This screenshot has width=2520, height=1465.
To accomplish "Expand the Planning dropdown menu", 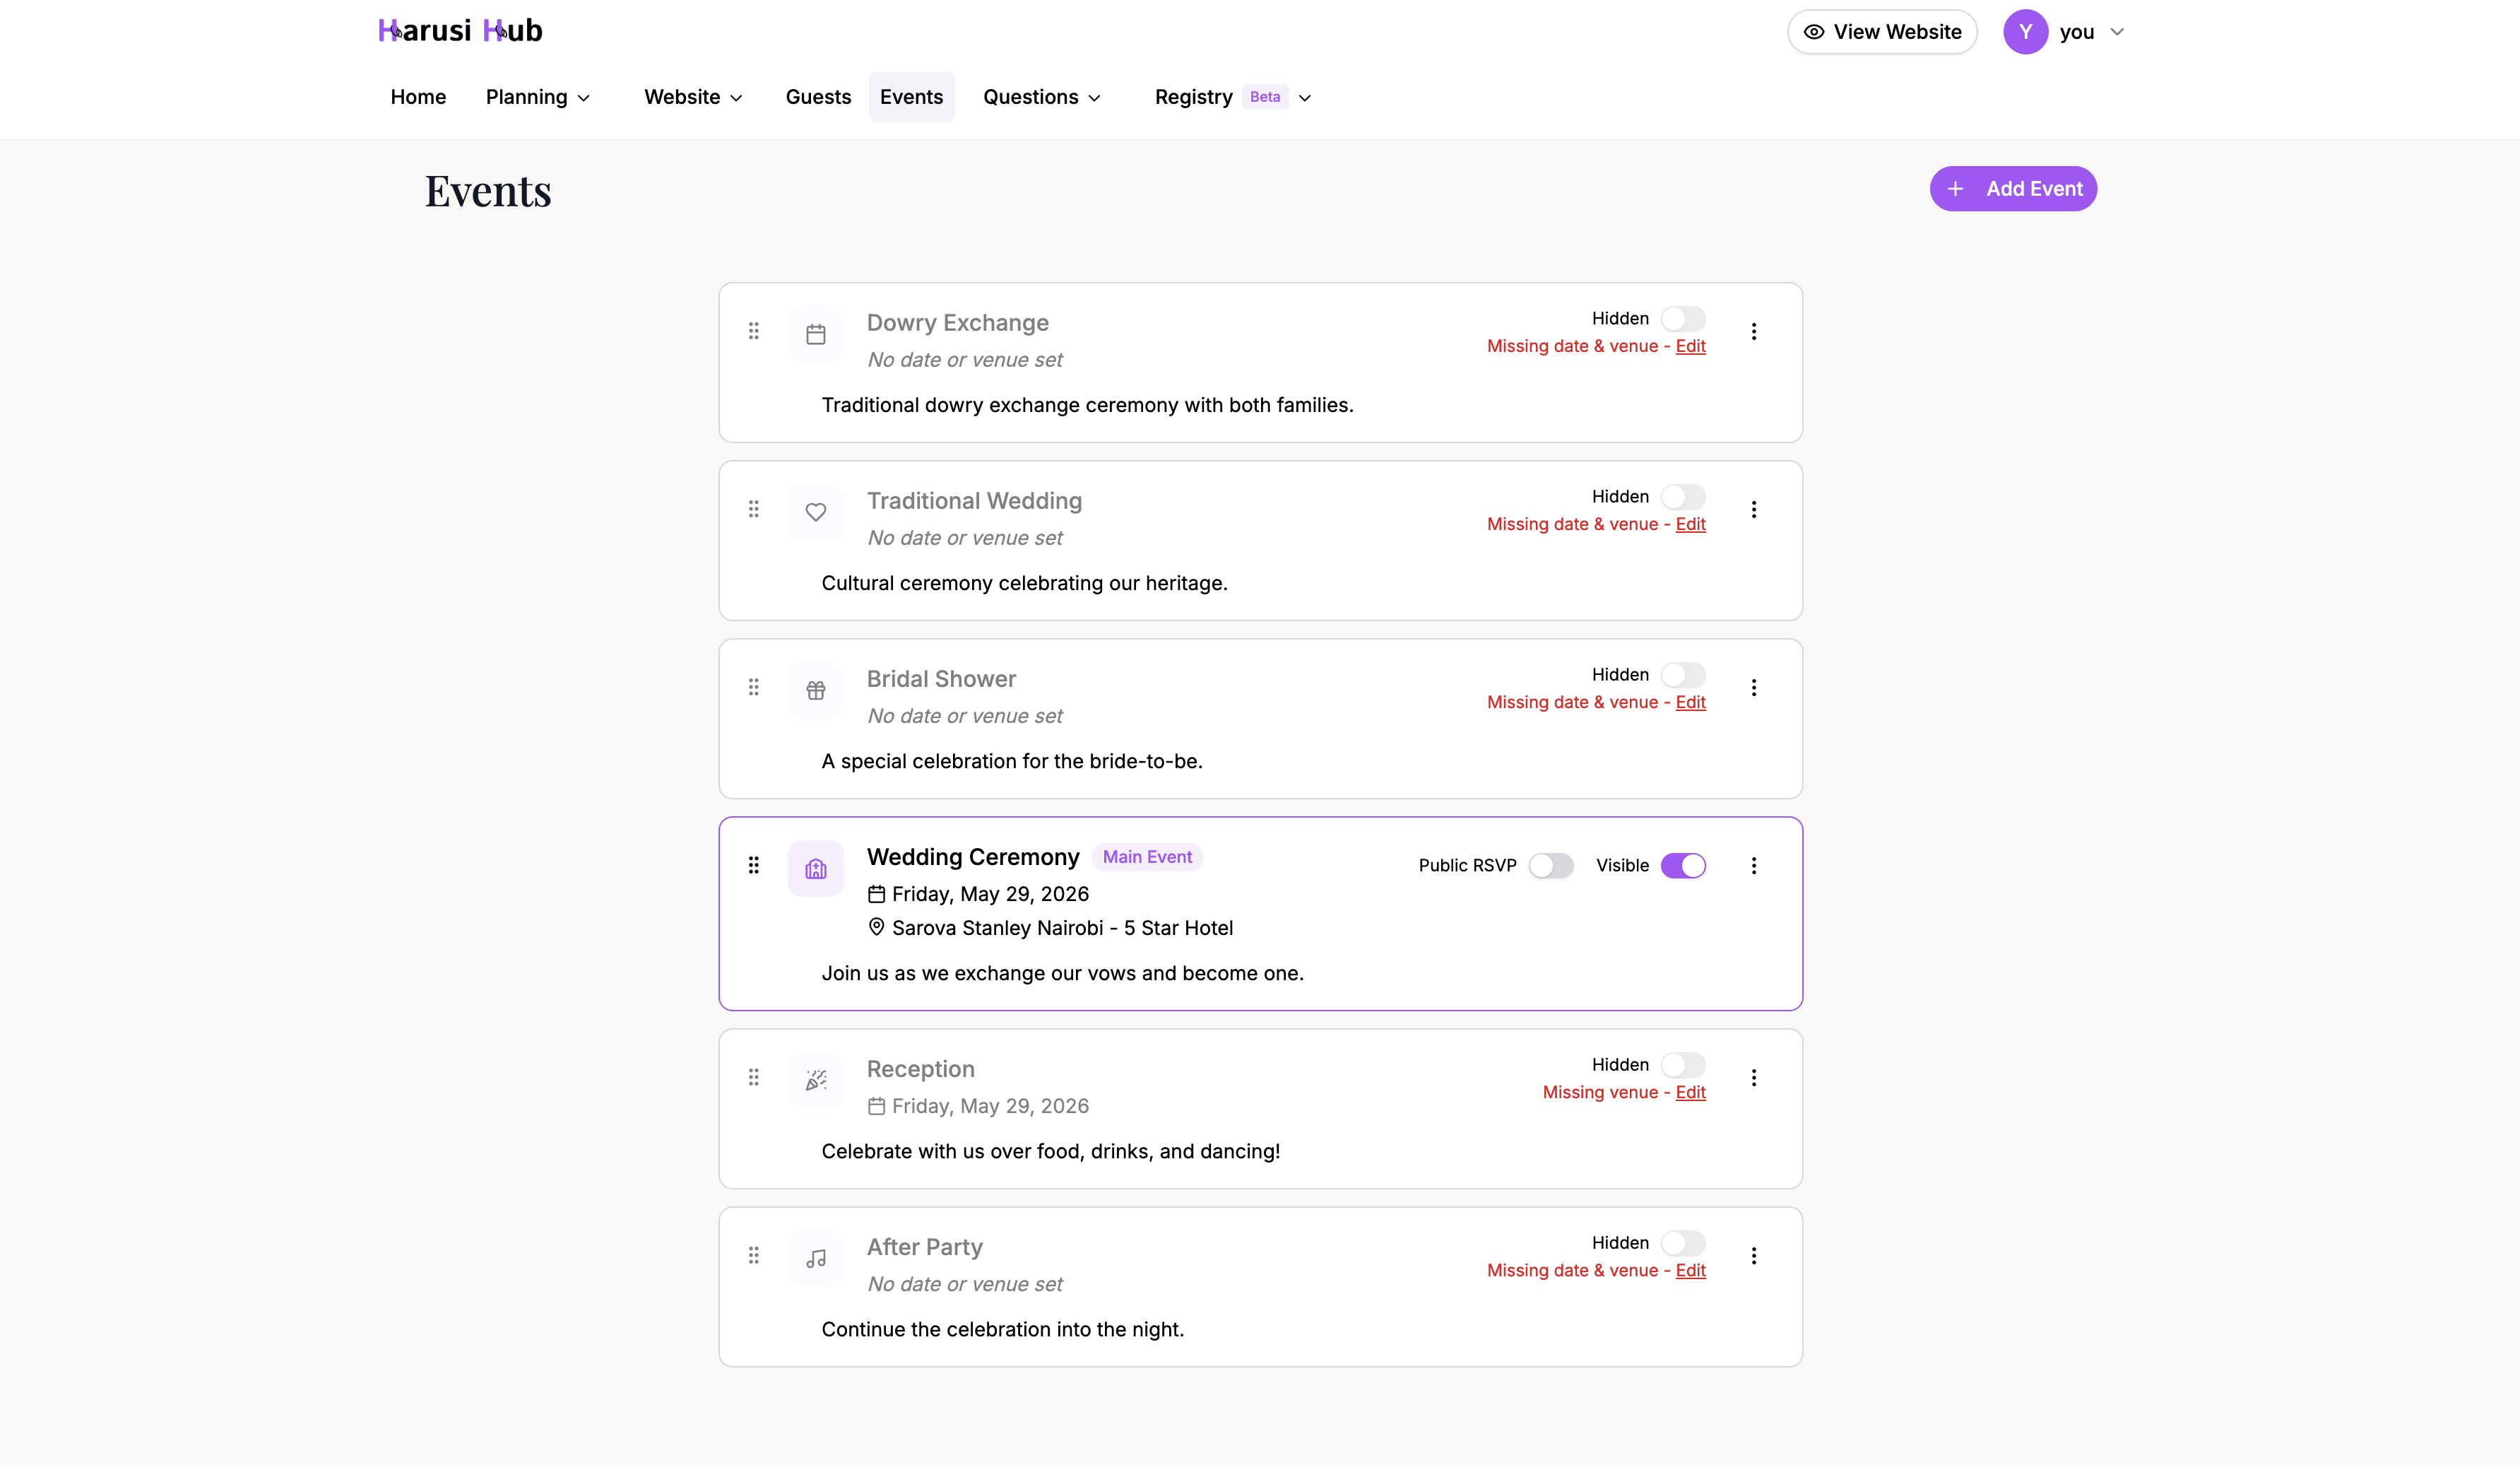I will coord(538,97).
